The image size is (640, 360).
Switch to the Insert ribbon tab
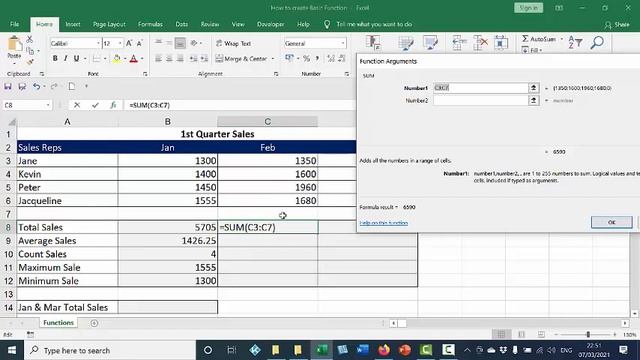click(x=73, y=24)
